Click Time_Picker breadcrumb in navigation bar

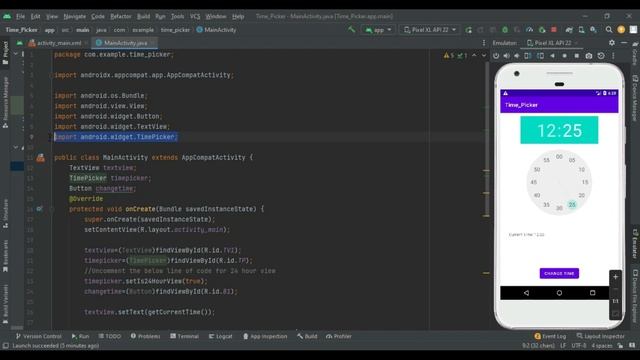click(21, 30)
